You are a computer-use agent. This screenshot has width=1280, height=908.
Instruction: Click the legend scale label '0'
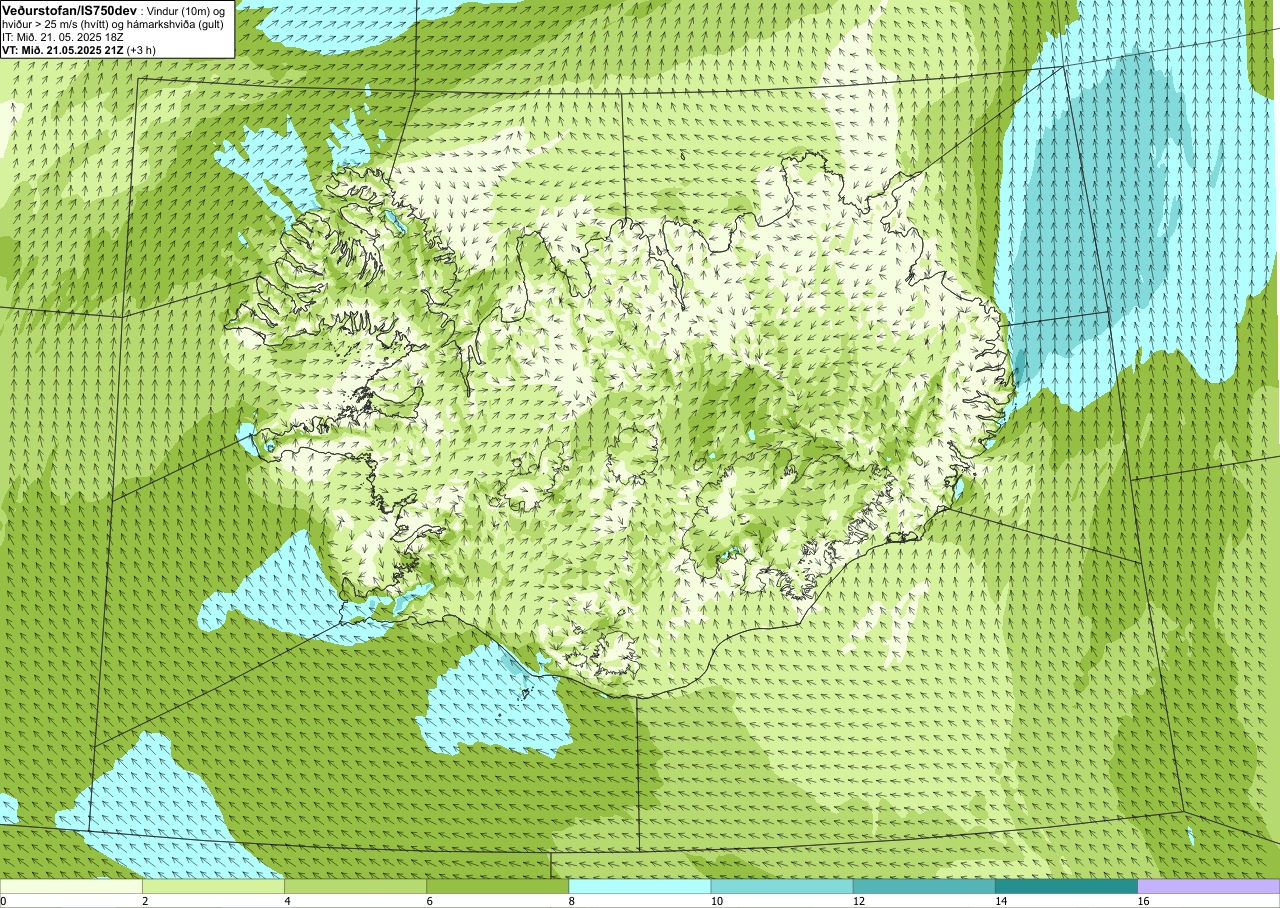3,901
